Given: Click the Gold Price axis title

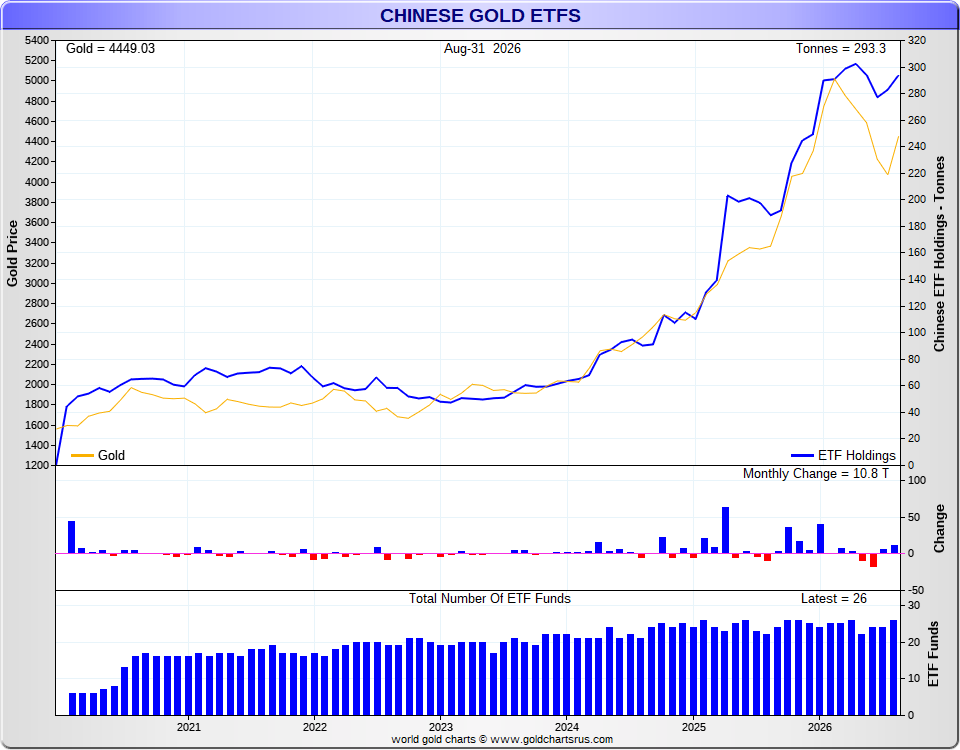Looking at the screenshot, I should [12, 253].
